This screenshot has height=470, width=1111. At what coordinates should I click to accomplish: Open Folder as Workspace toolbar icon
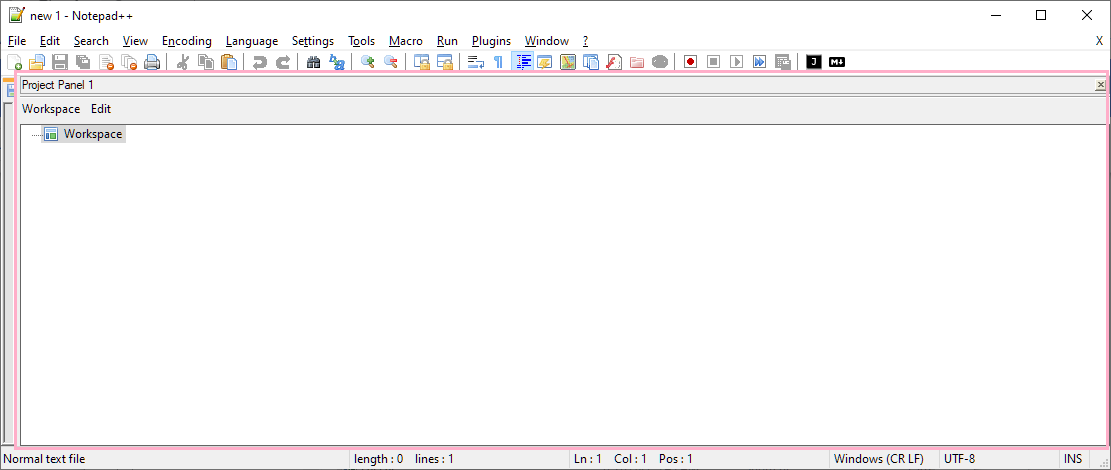pyautogui.click(x=637, y=62)
